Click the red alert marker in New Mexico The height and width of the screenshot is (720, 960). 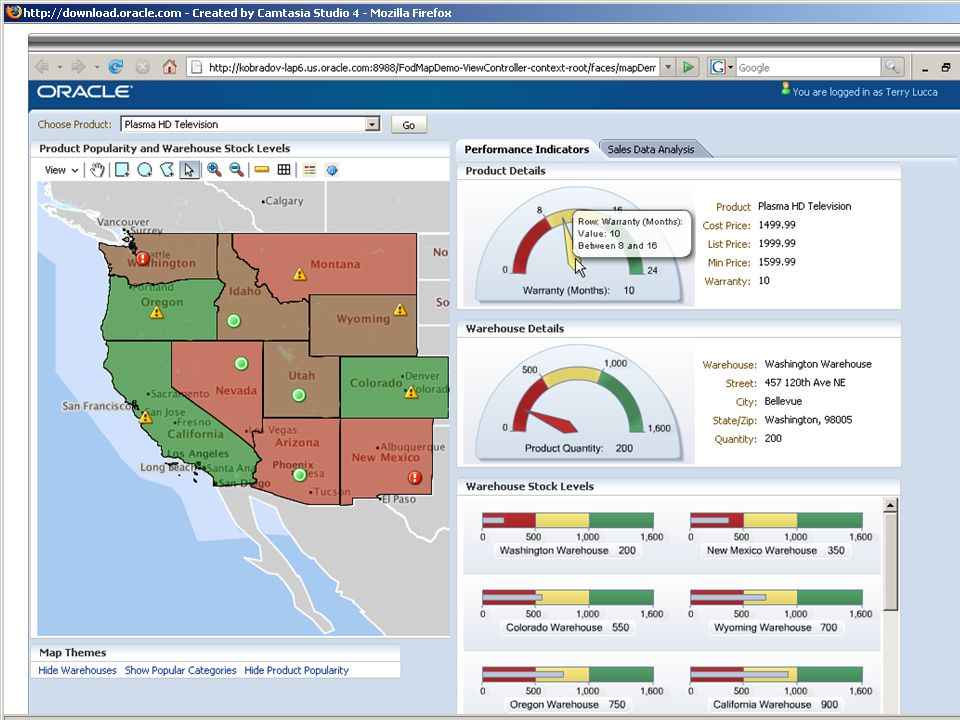(415, 478)
